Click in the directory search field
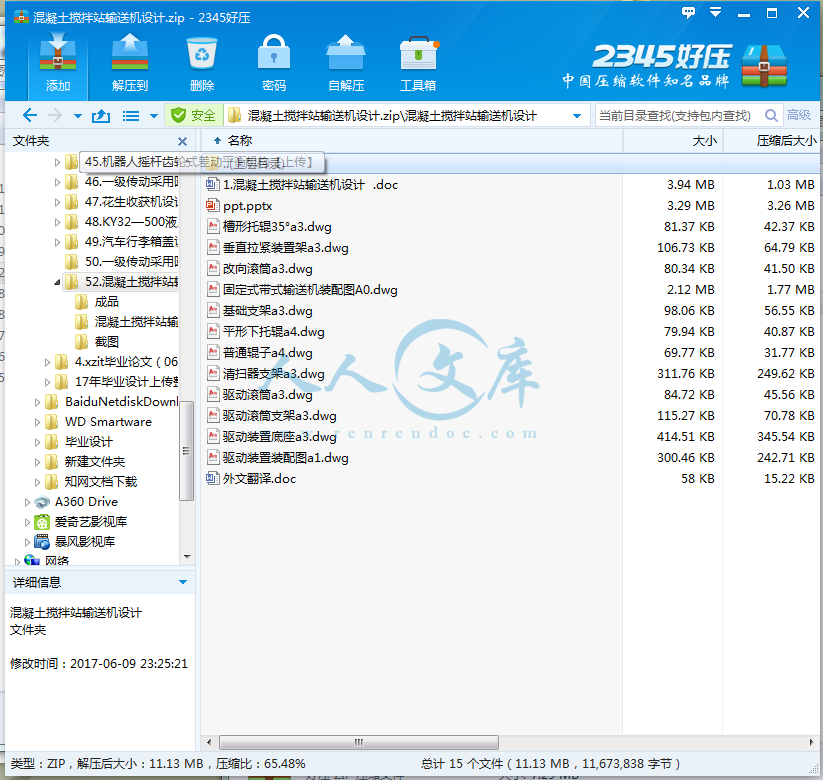823x780 pixels. (x=679, y=115)
